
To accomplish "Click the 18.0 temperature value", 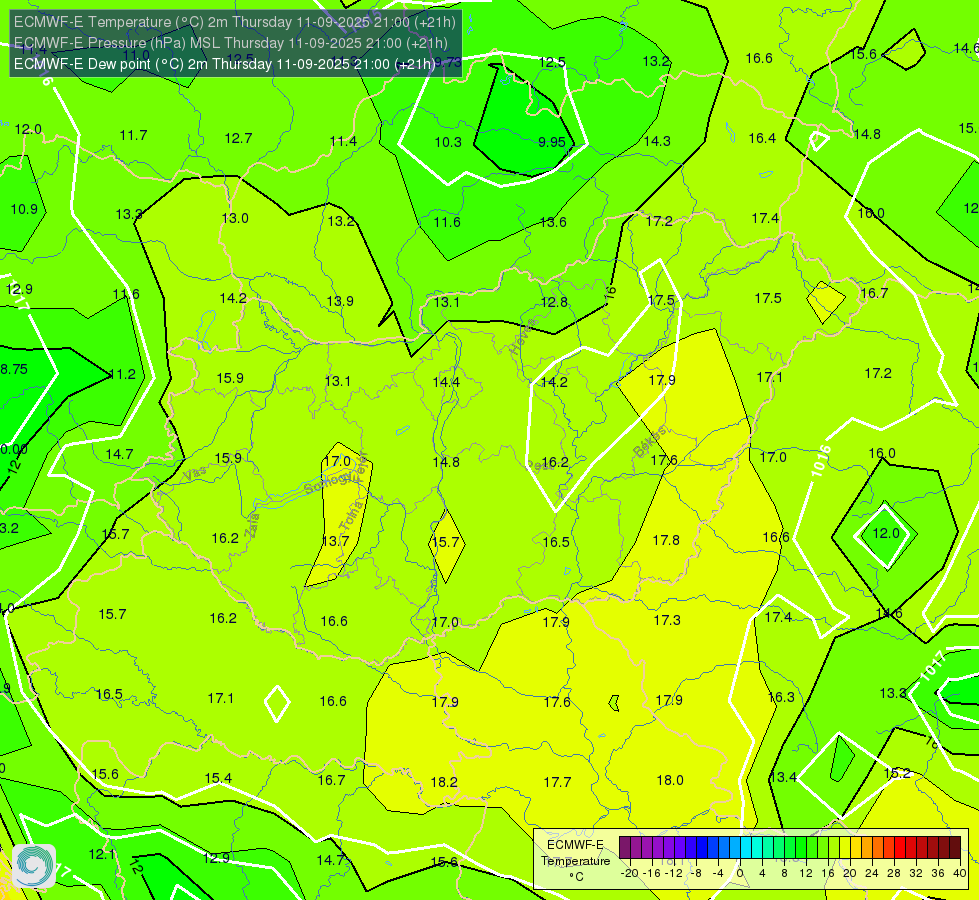I will [670, 780].
